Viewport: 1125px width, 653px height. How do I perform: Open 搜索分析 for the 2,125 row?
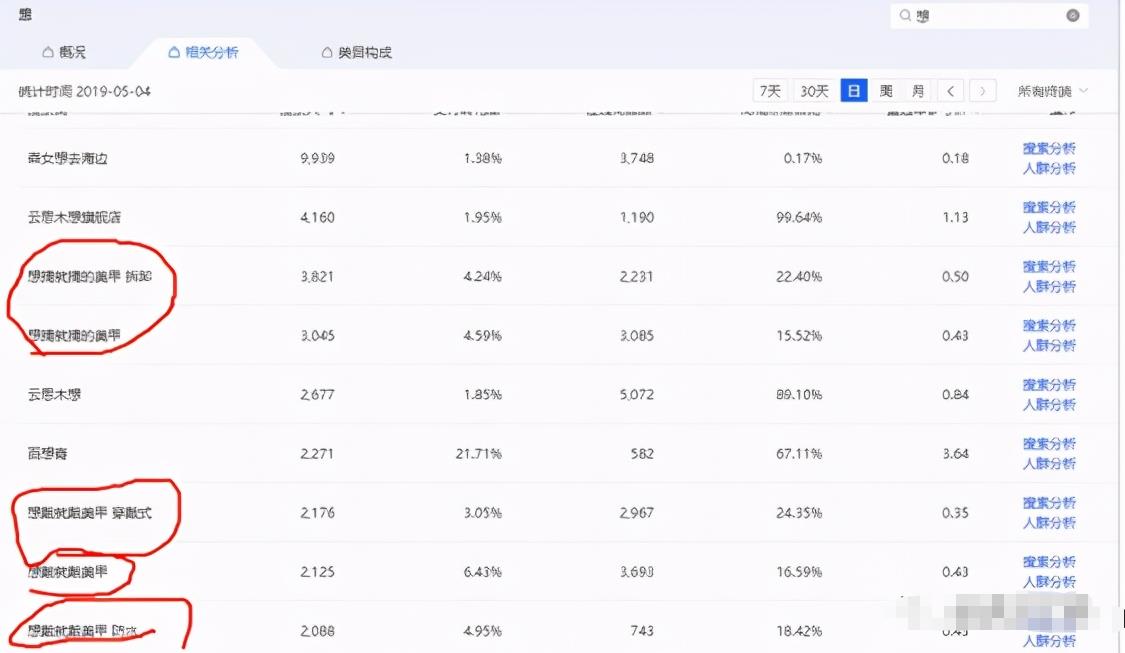click(1049, 562)
